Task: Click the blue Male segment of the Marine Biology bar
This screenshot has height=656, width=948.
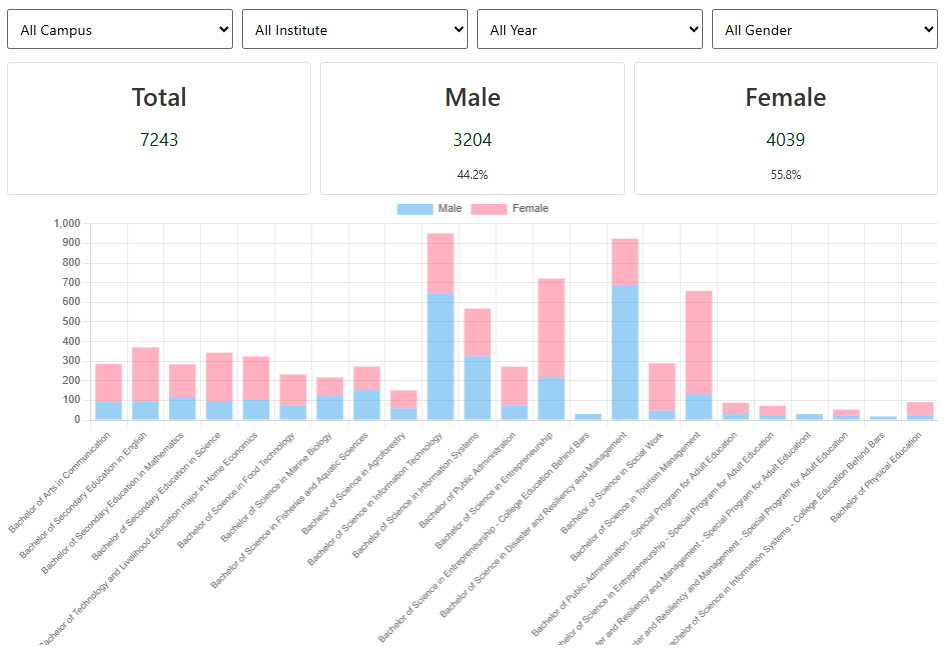Action: [x=330, y=407]
